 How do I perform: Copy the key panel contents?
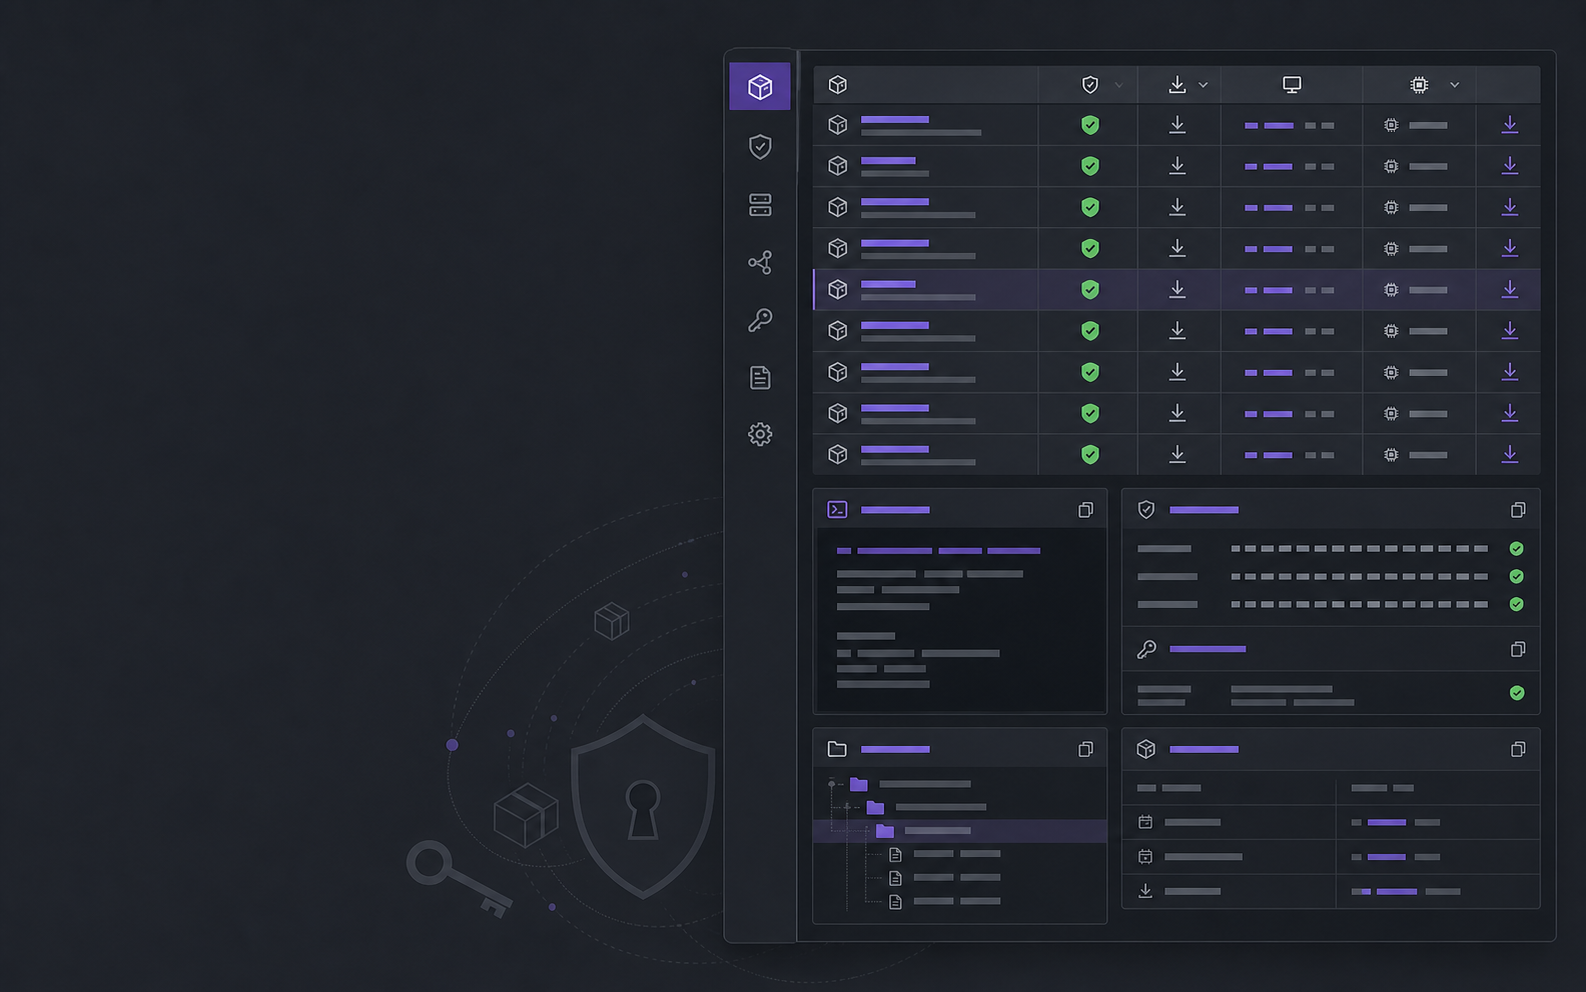point(1518,650)
